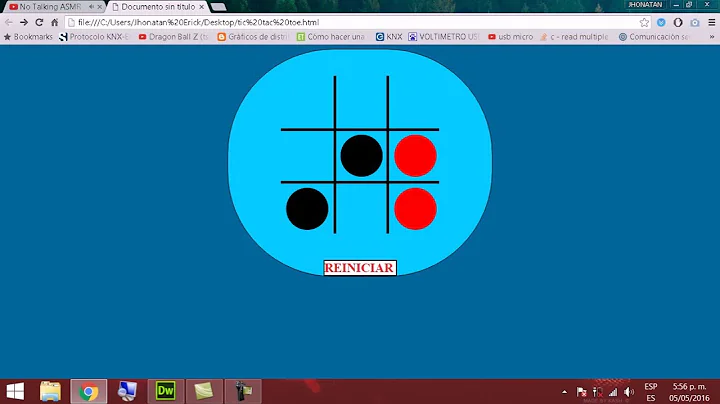Viewport: 720px width, 404px height.
Task: Click the REINICIAR button
Action: click(360, 268)
